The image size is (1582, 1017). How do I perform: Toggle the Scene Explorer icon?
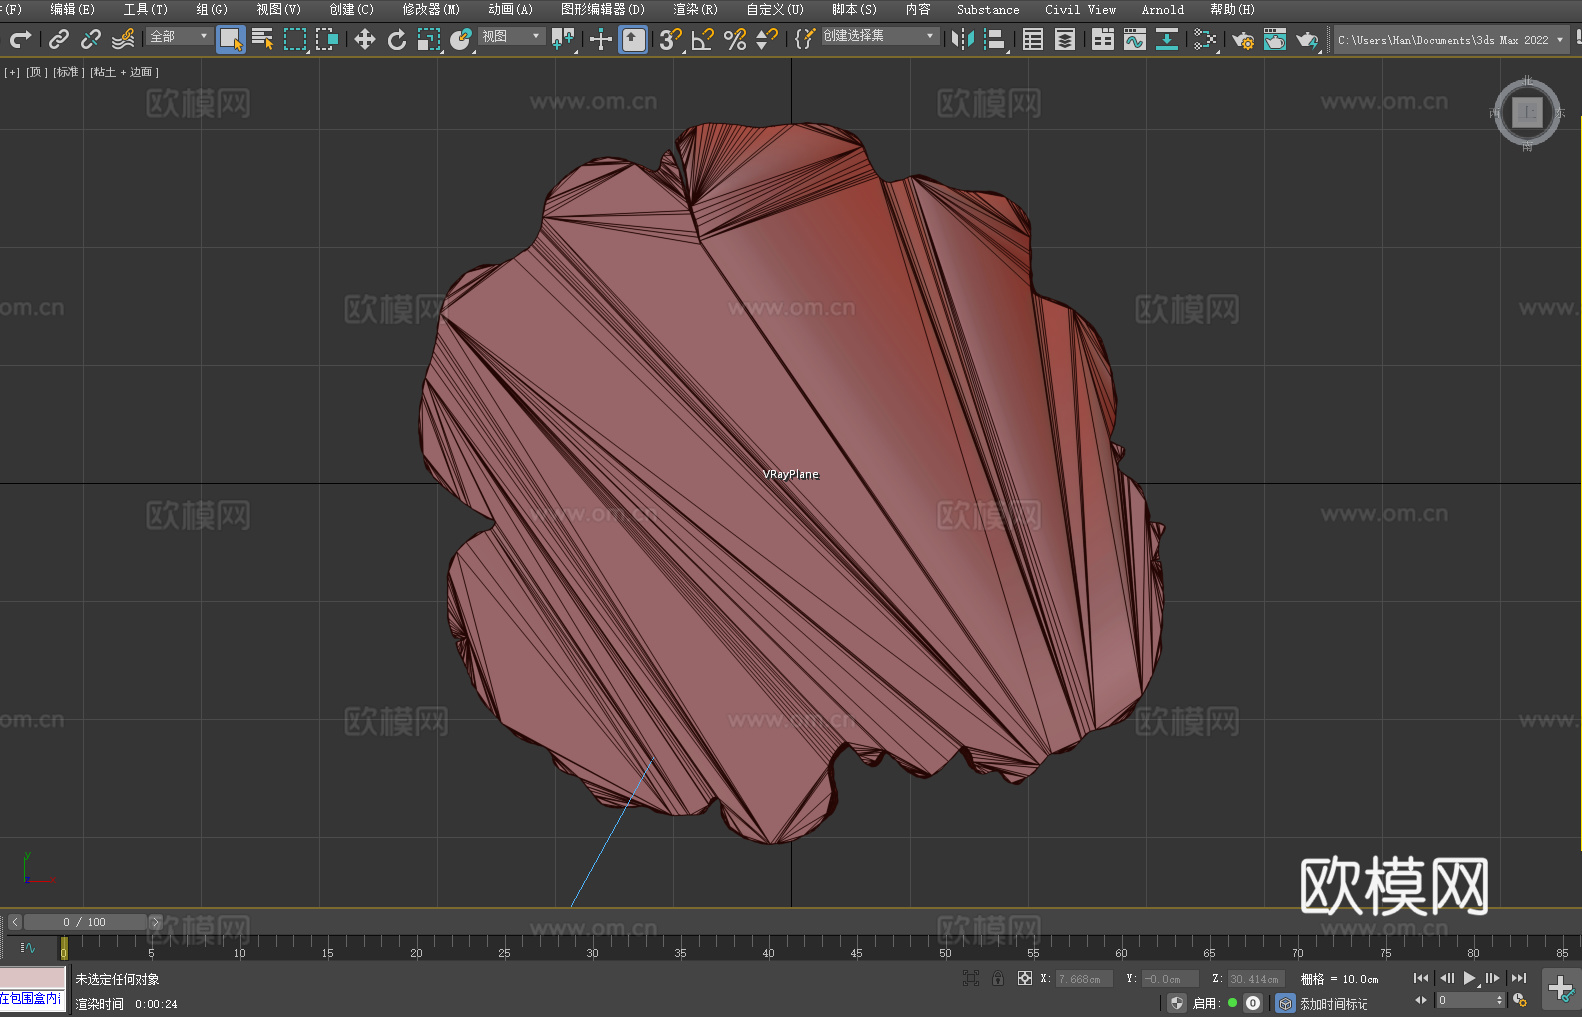pyautogui.click(x=1033, y=39)
